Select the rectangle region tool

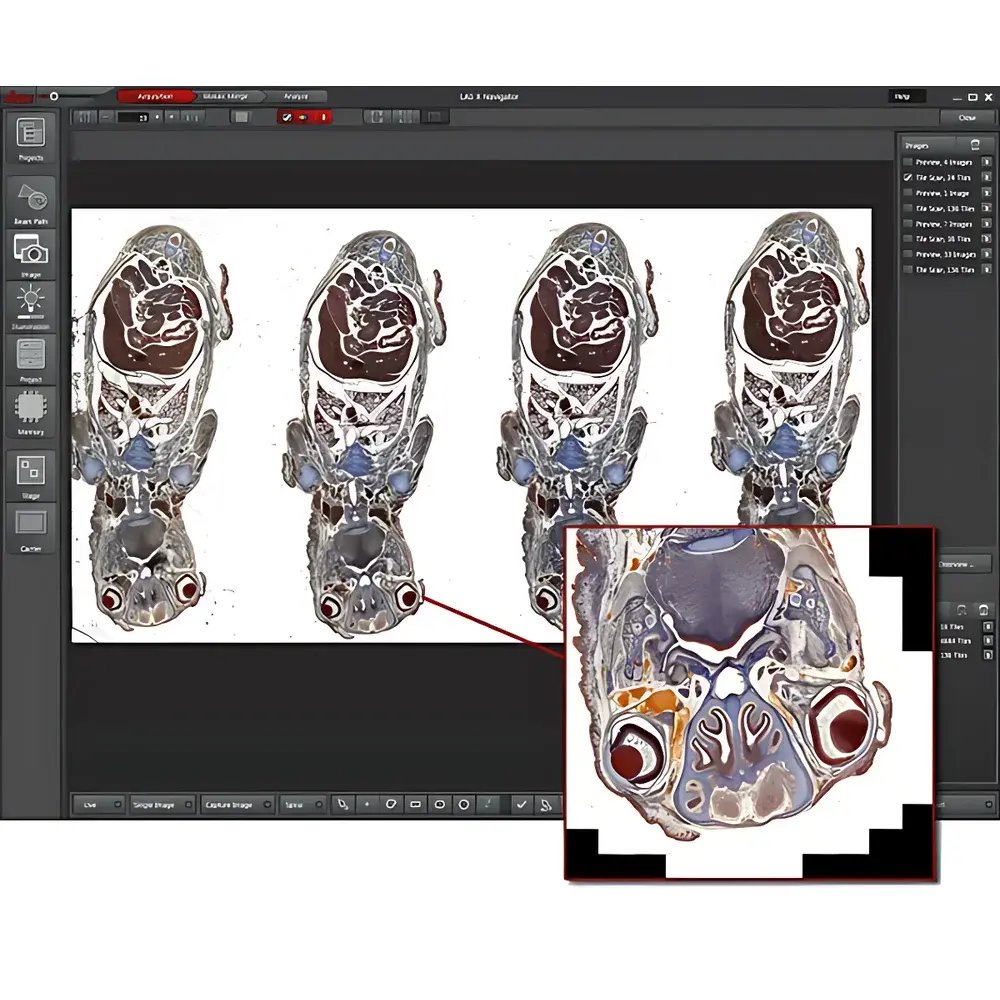(x=415, y=804)
